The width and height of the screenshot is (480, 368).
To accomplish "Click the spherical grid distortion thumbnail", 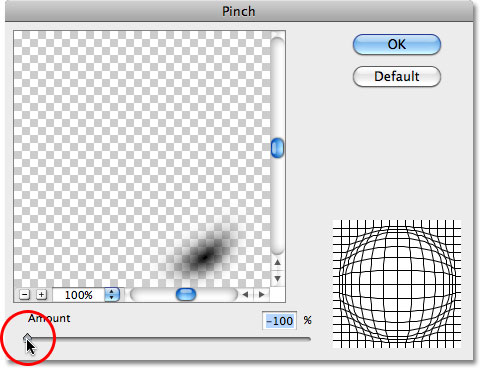I will click(x=397, y=284).
